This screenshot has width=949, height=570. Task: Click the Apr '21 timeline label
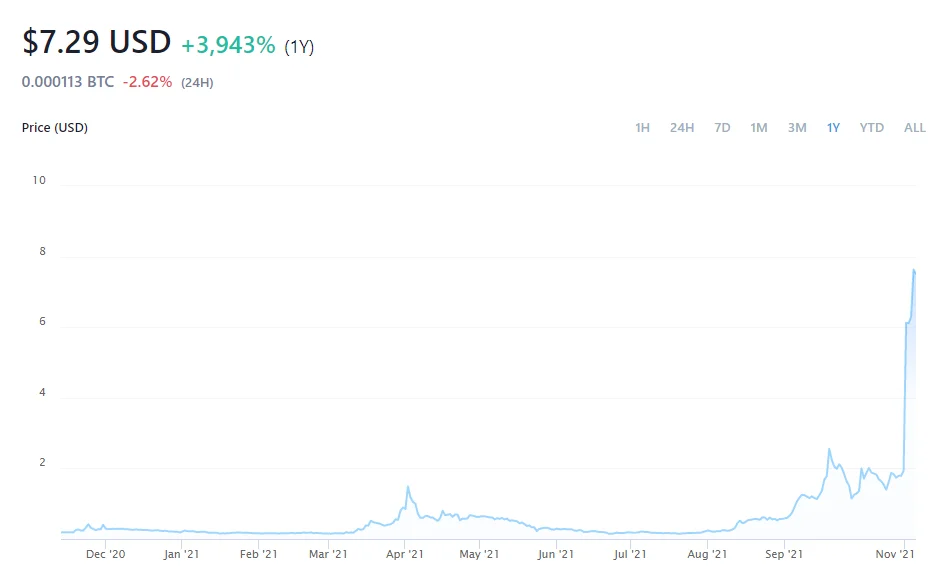coord(405,554)
